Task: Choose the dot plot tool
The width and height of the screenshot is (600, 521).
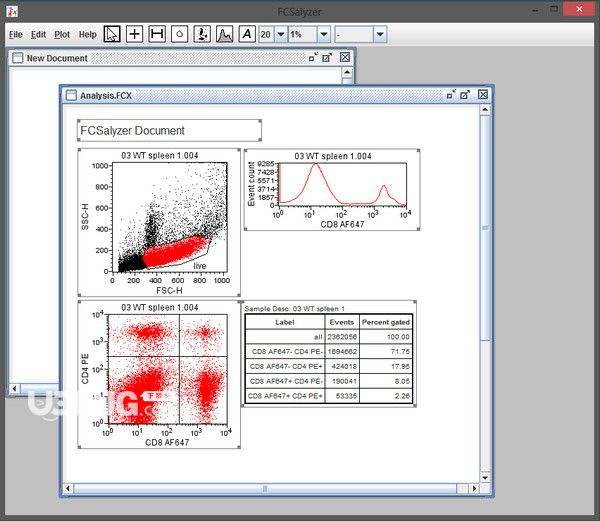Action: tap(202, 34)
